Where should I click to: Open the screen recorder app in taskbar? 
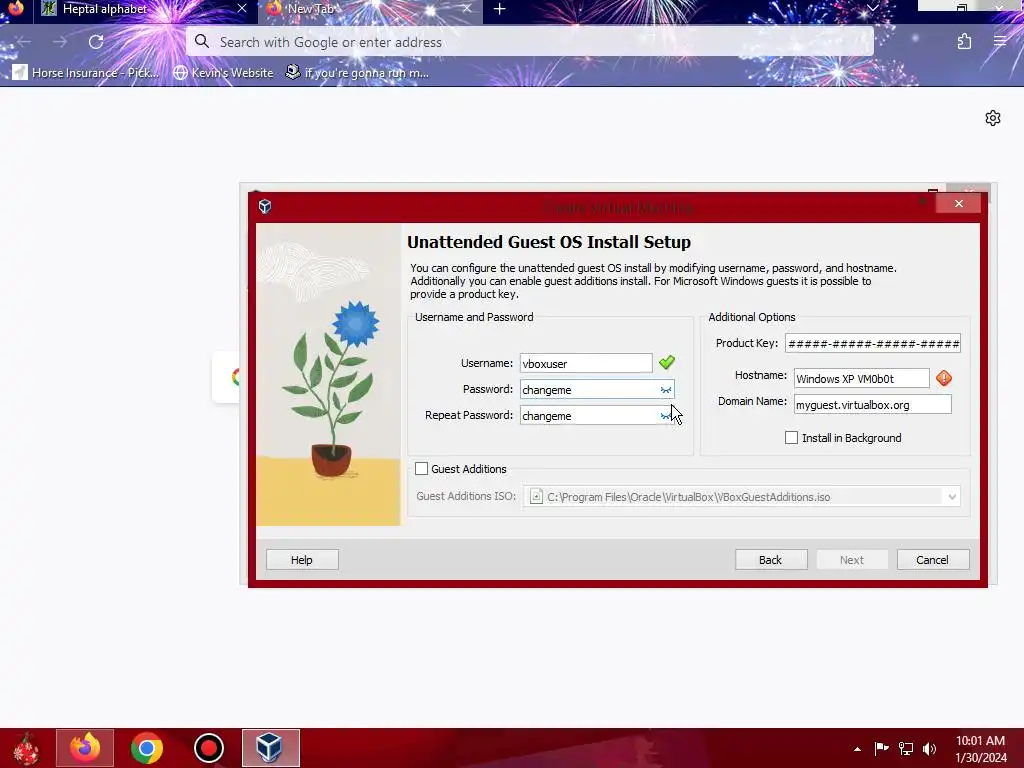click(208, 748)
